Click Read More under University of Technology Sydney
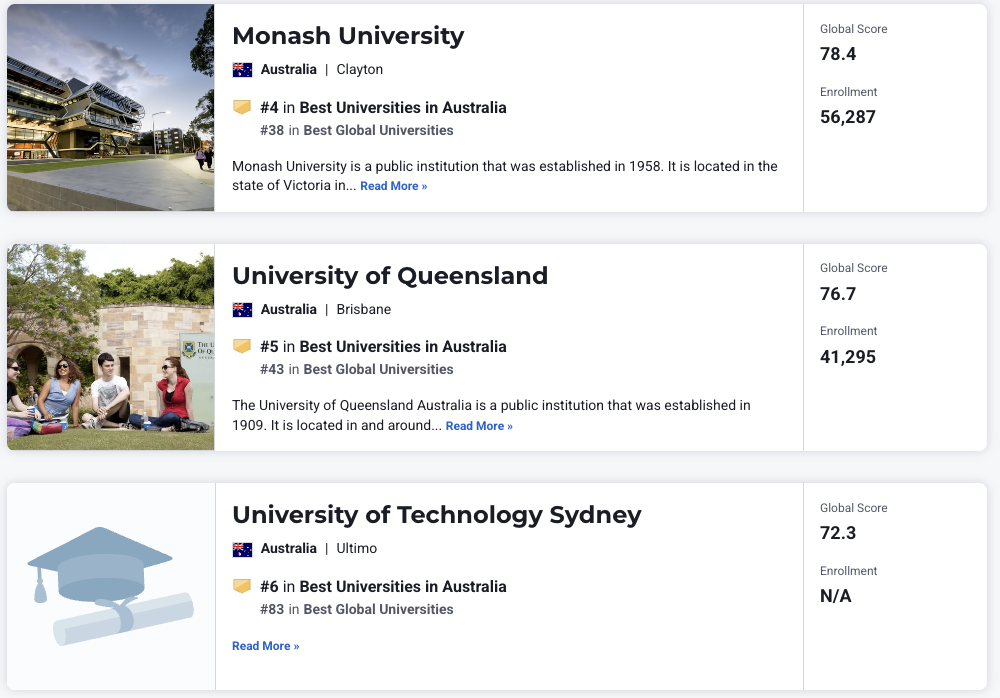 (x=265, y=646)
